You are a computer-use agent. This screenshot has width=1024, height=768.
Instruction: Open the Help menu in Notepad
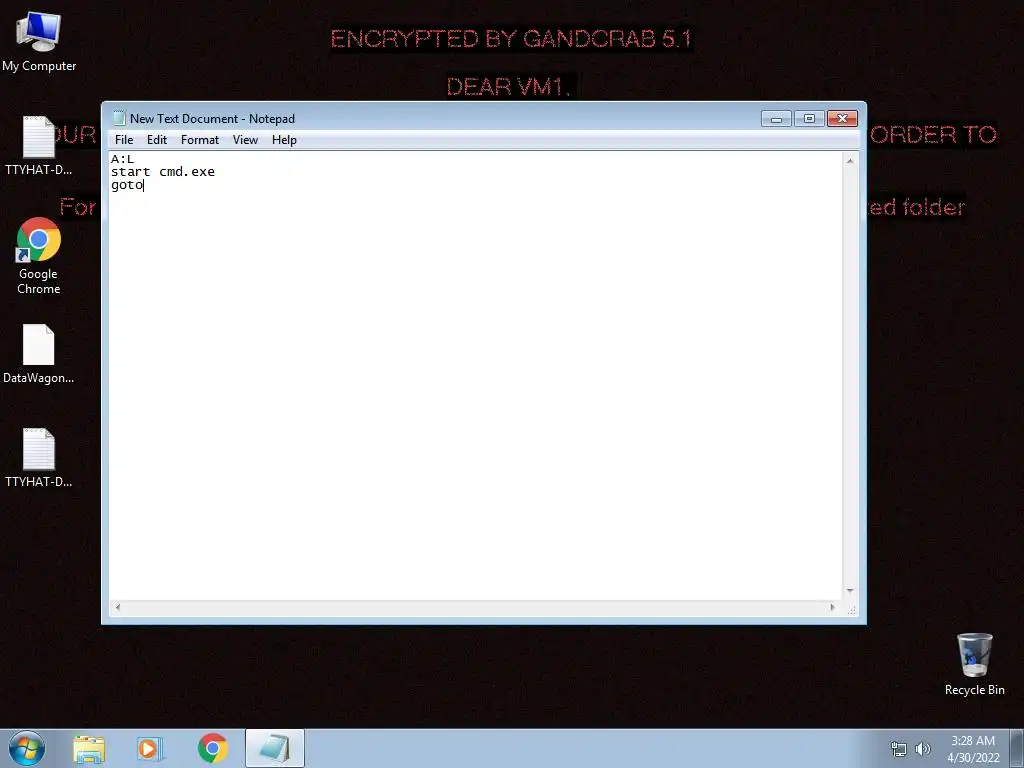coord(284,140)
